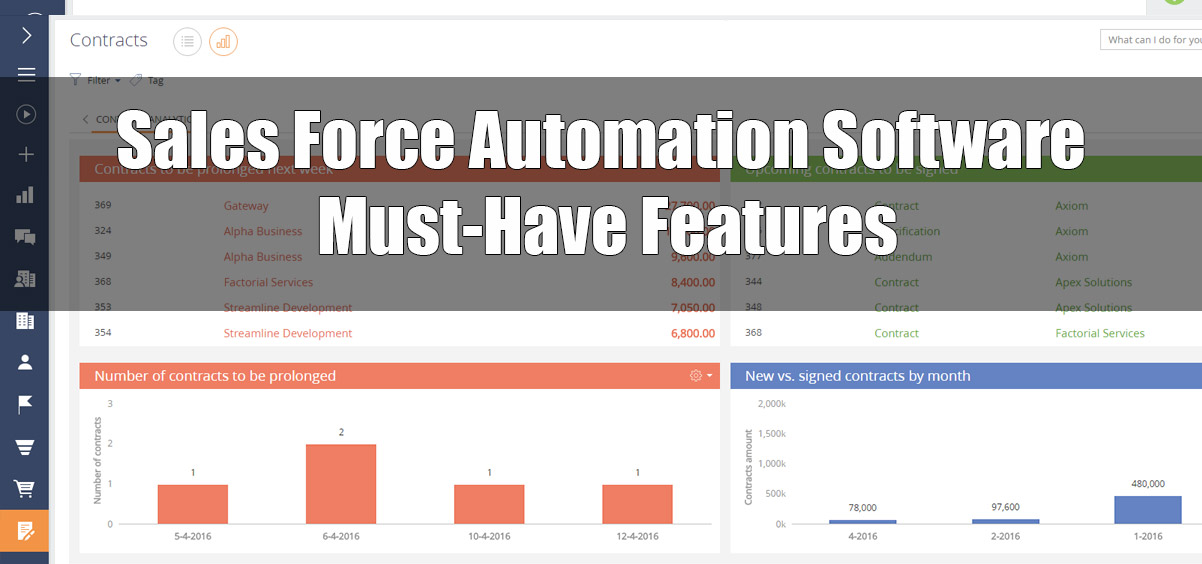Click the play/run process sidebar icon

[26, 114]
